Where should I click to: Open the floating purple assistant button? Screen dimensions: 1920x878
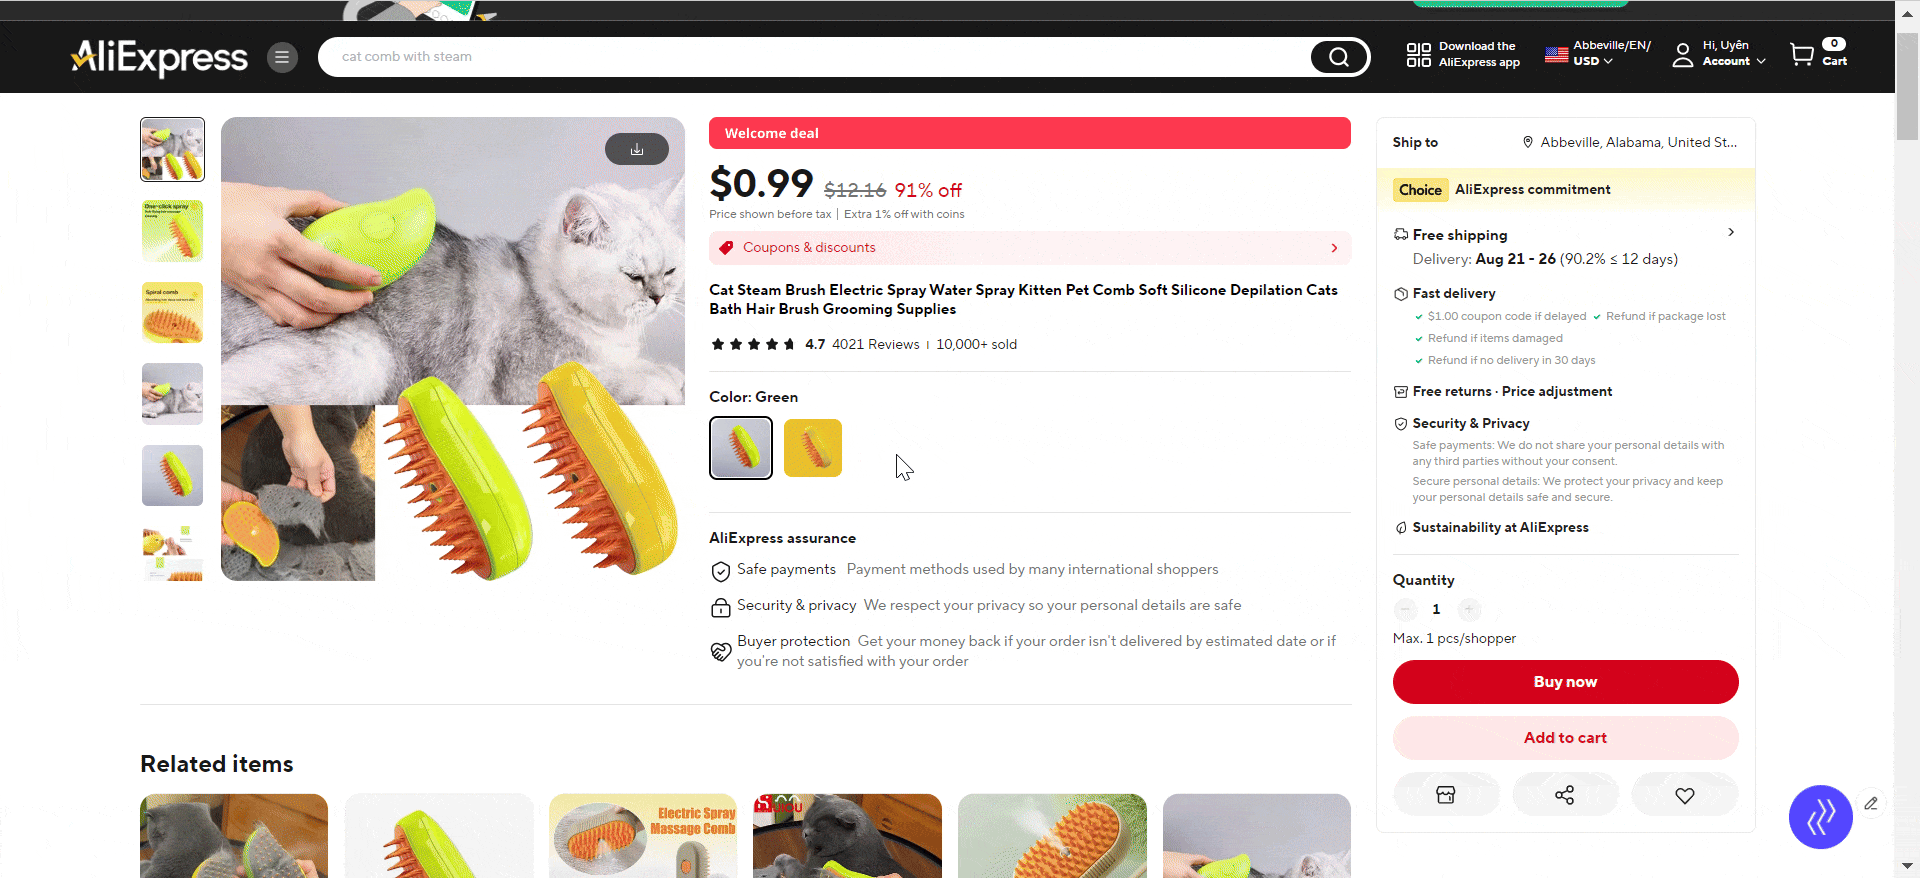[1820, 817]
